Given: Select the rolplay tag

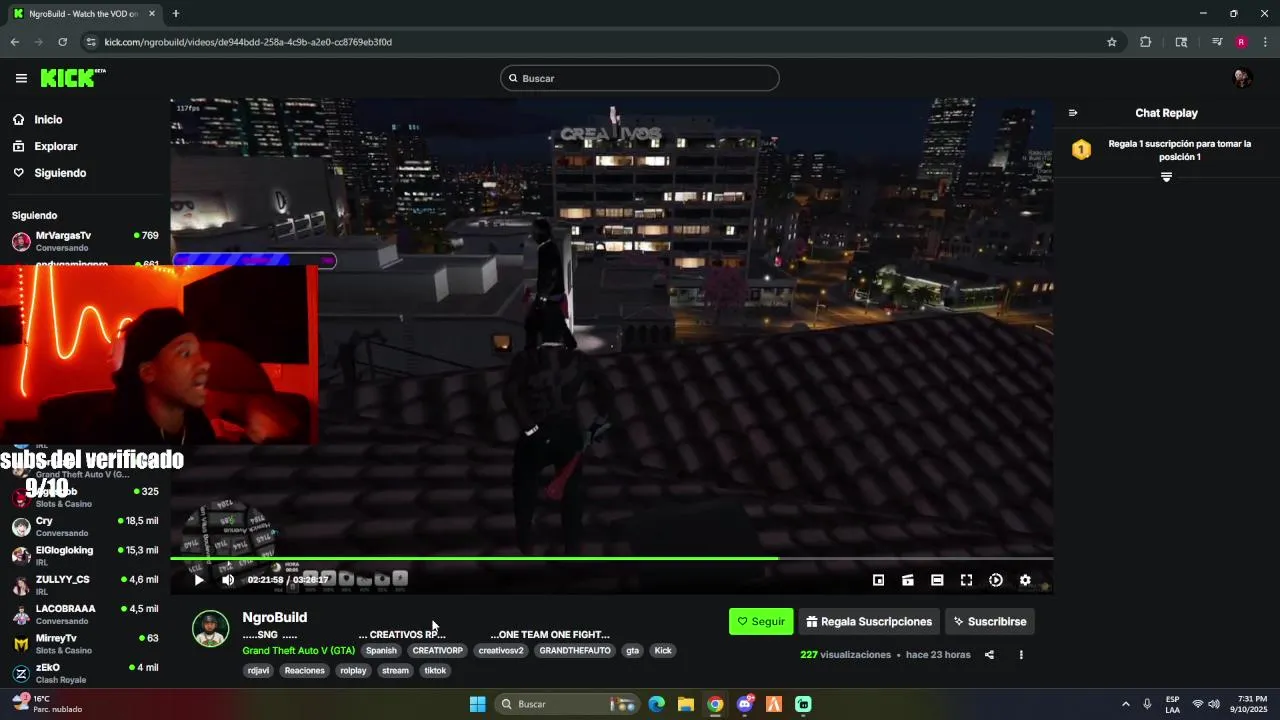Looking at the screenshot, I should 353,670.
